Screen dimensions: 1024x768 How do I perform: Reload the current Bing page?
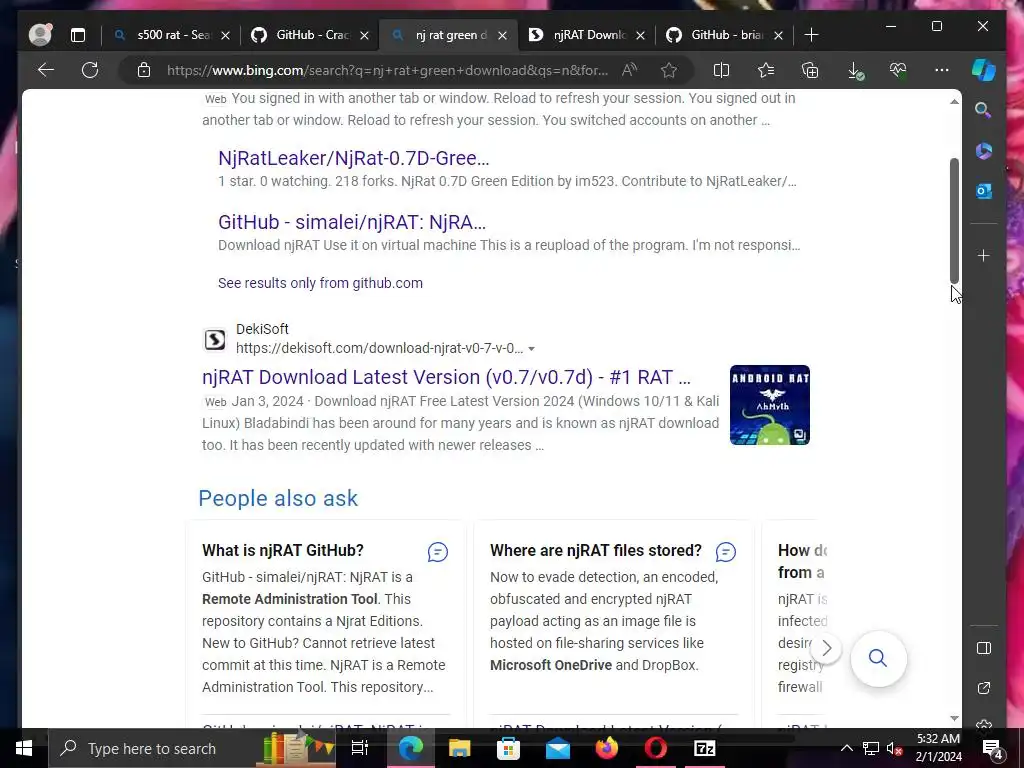click(90, 70)
